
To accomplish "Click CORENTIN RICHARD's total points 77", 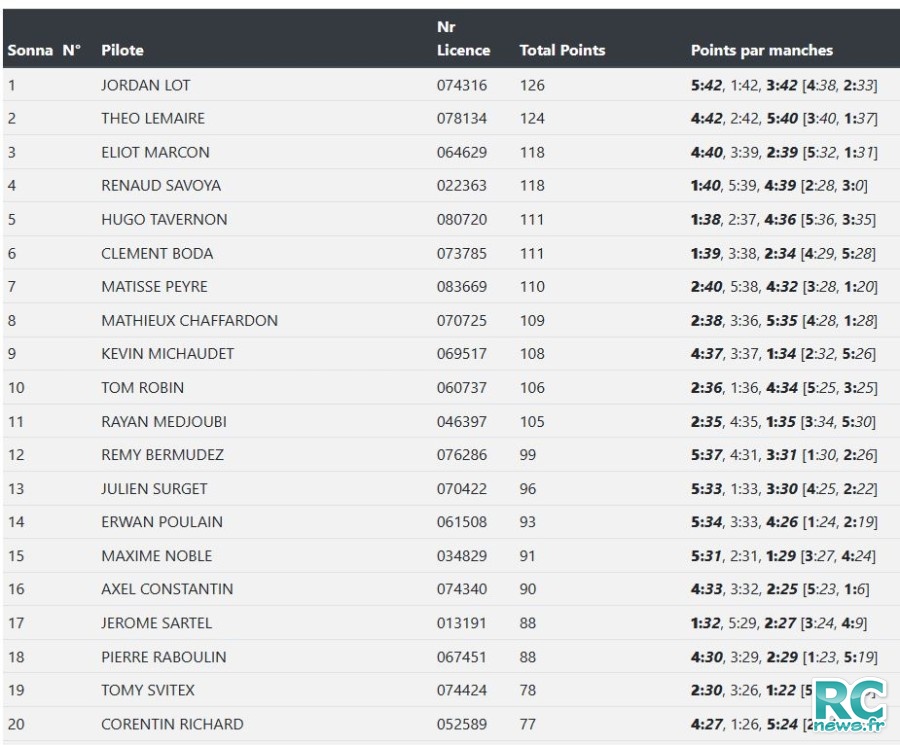I will [528, 723].
